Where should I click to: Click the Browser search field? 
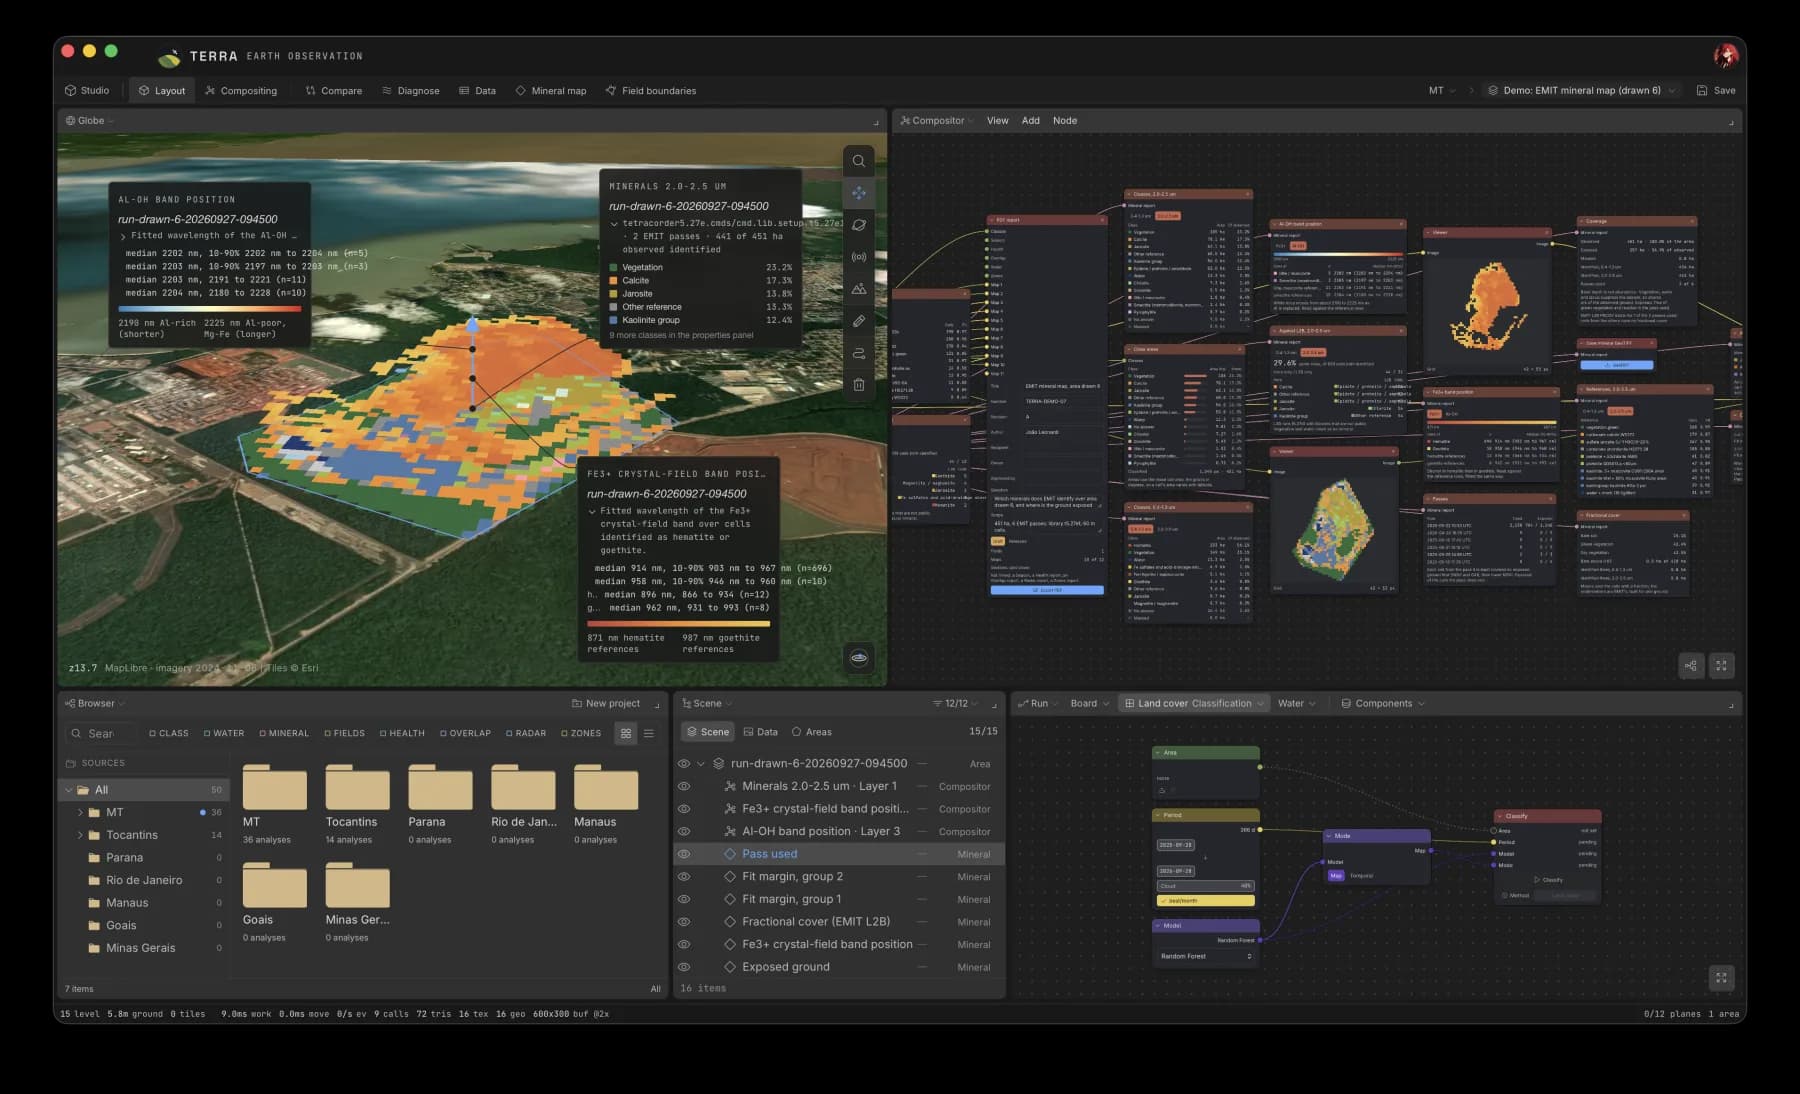click(x=101, y=733)
